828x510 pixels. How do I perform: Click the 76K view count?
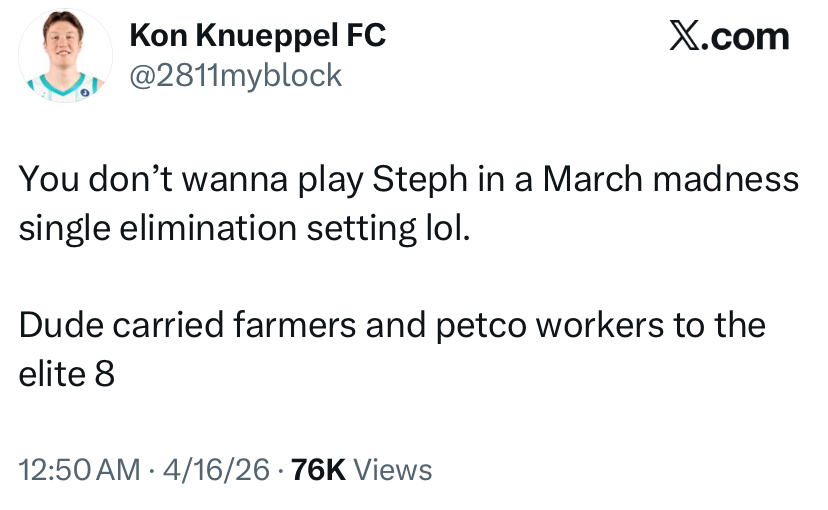coord(318,470)
